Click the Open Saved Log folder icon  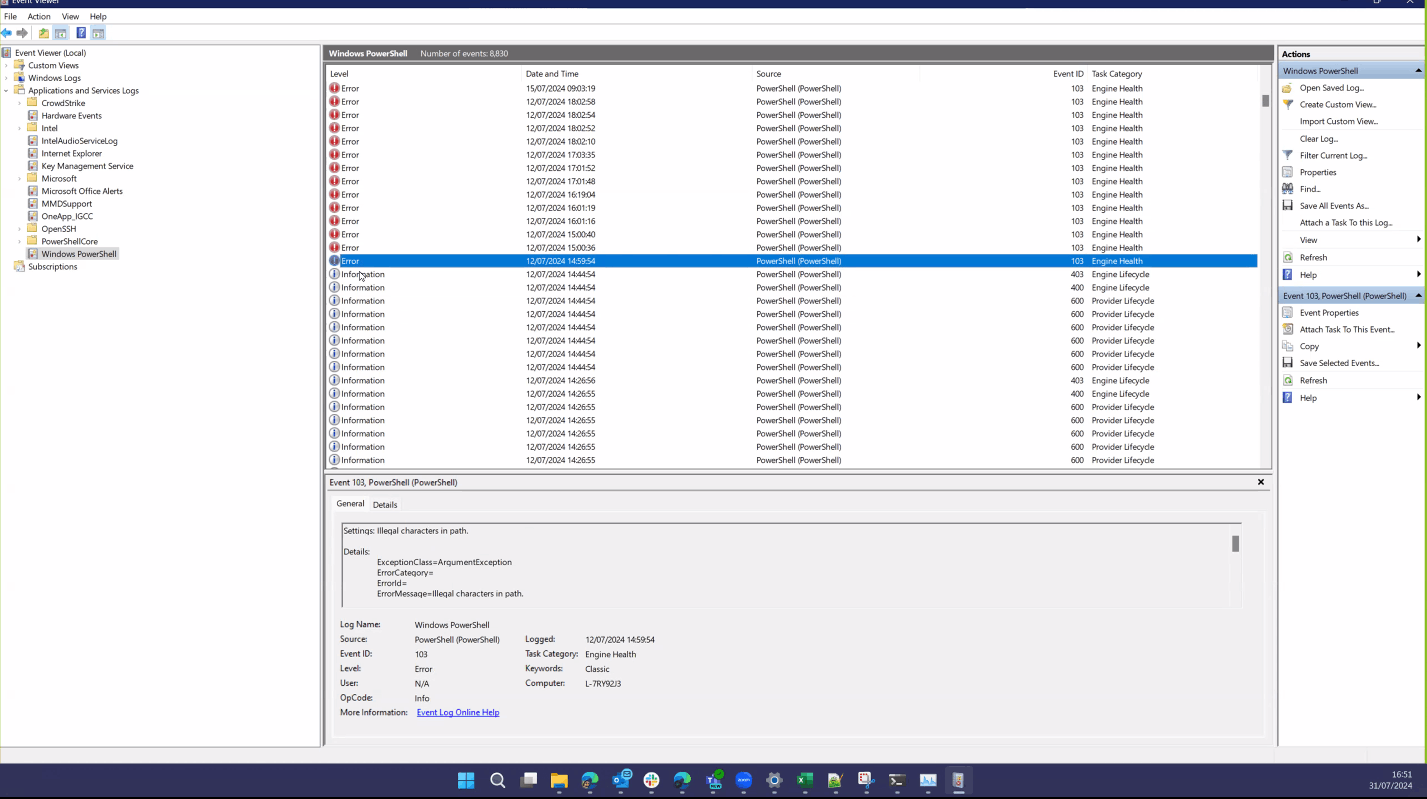(x=1288, y=88)
